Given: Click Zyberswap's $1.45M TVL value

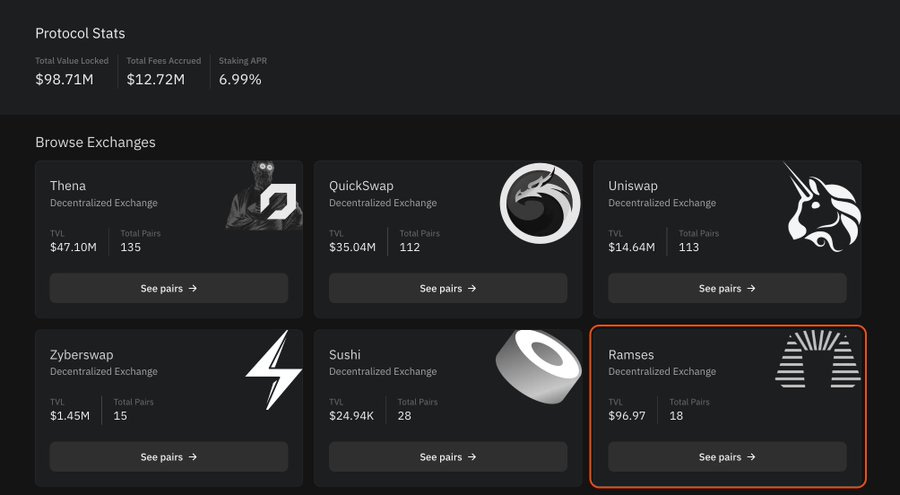Looking at the screenshot, I should 69,416.
